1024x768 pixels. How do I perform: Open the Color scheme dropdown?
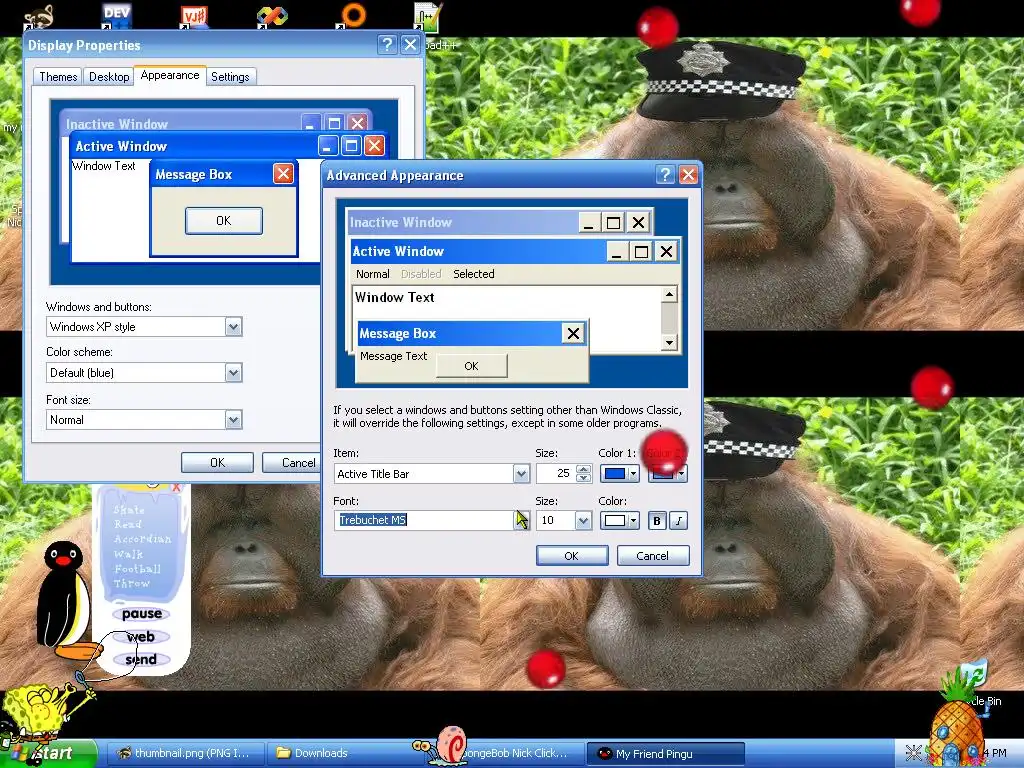pos(233,373)
